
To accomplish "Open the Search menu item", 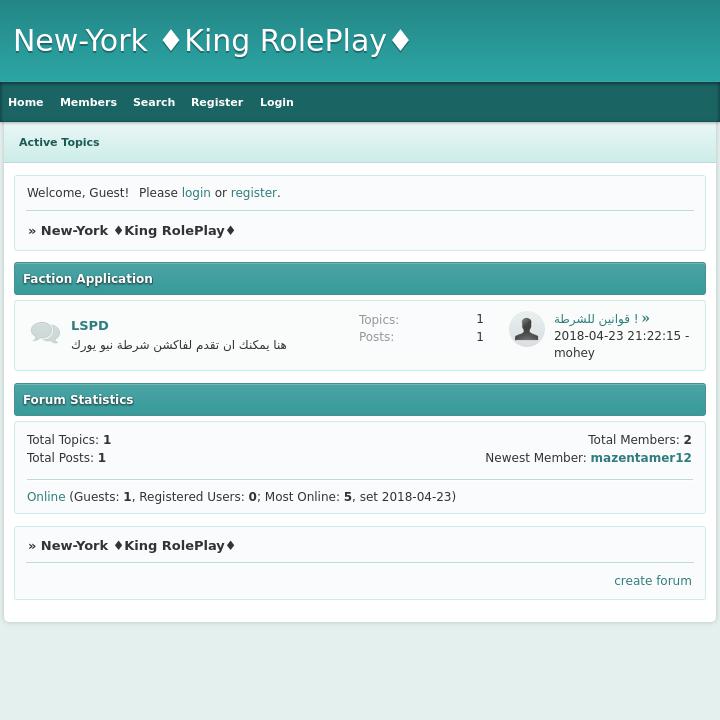I will (154, 102).
